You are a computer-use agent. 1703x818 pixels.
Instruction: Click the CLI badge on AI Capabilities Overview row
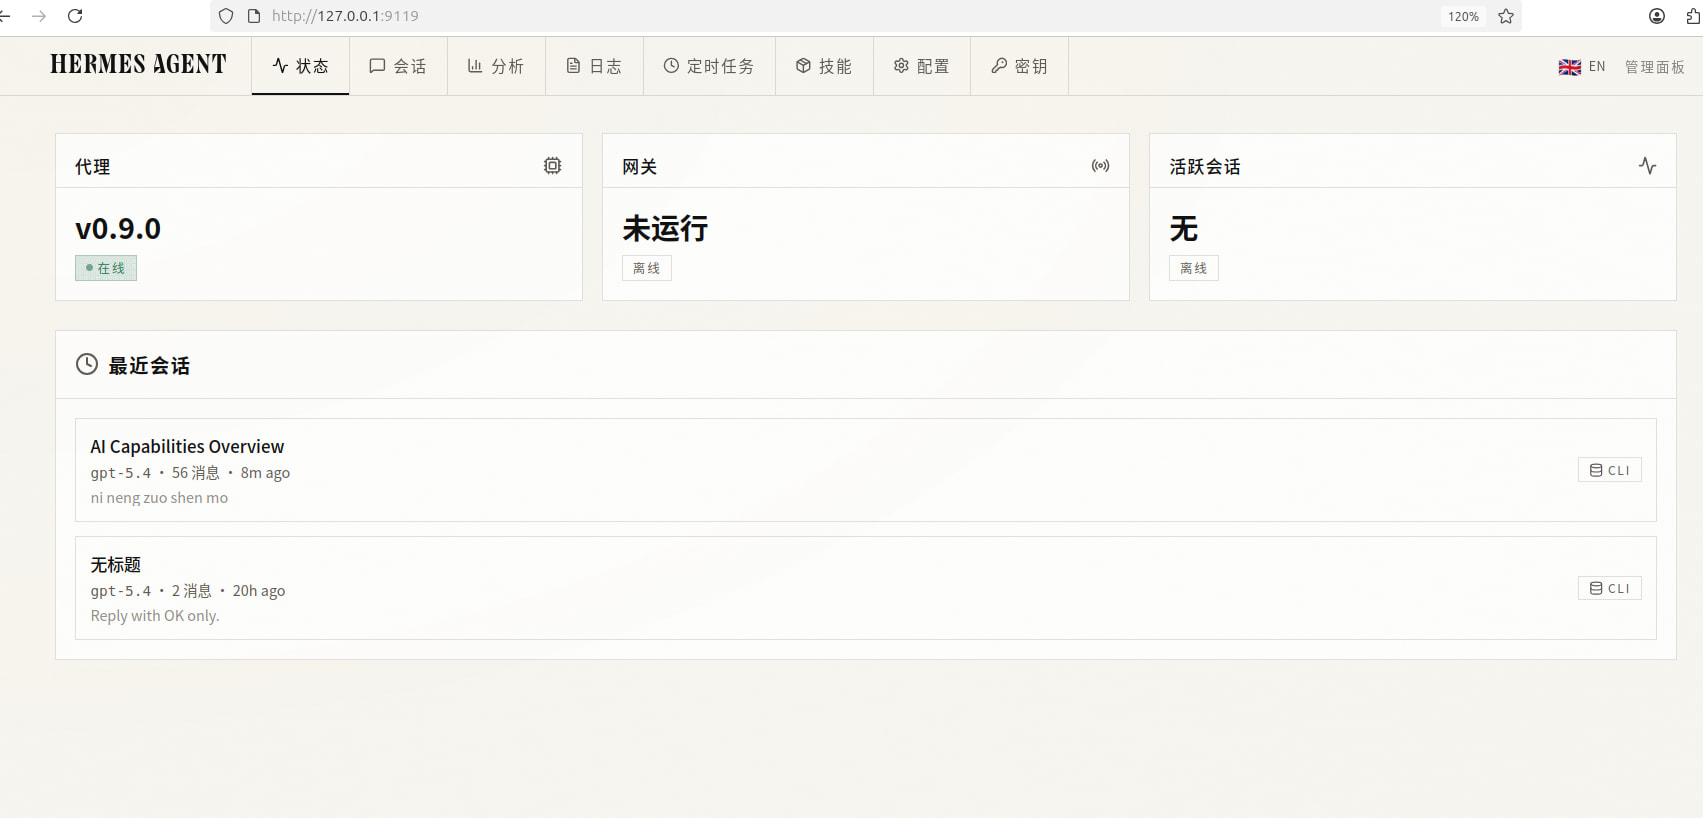(x=1610, y=470)
